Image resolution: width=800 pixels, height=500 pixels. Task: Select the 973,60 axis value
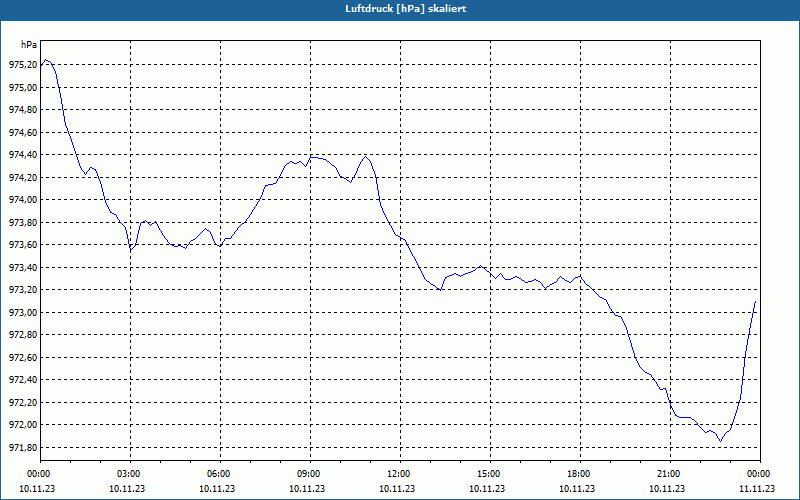(x=23, y=245)
